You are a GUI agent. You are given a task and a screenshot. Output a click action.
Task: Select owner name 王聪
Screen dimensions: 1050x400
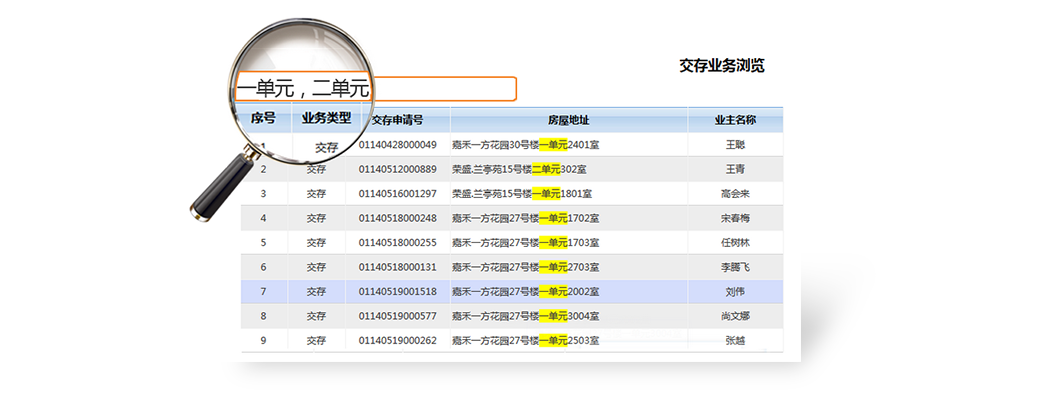point(735,145)
